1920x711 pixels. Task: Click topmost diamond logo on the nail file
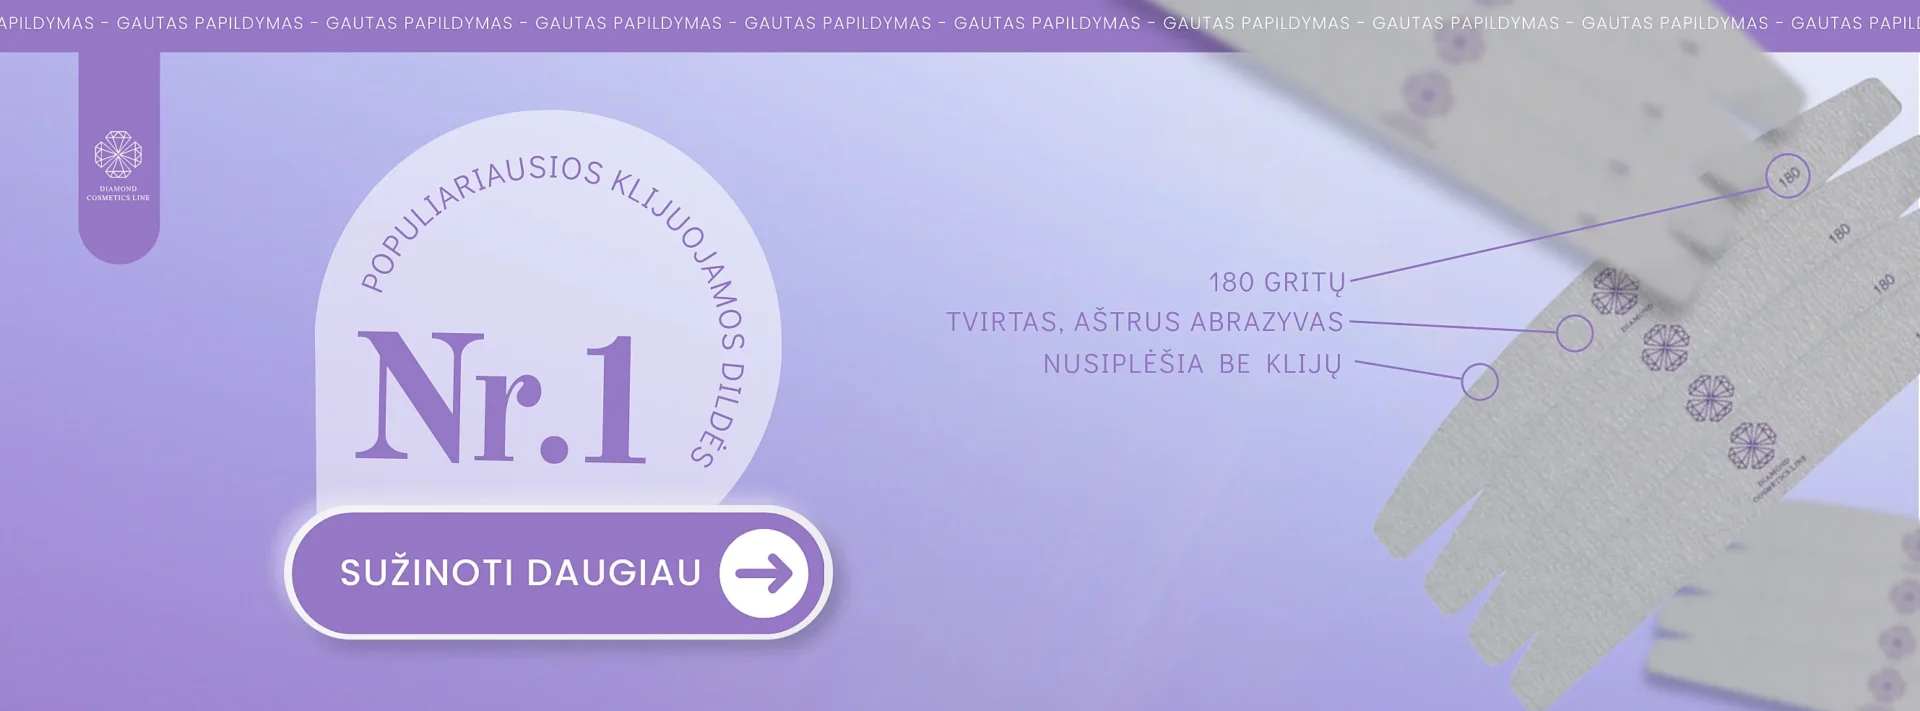click(x=1615, y=291)
